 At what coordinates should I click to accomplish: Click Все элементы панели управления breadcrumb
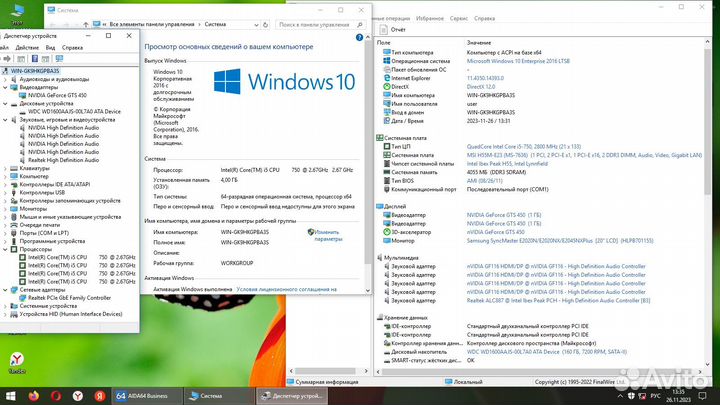click(x=152, y=24)
